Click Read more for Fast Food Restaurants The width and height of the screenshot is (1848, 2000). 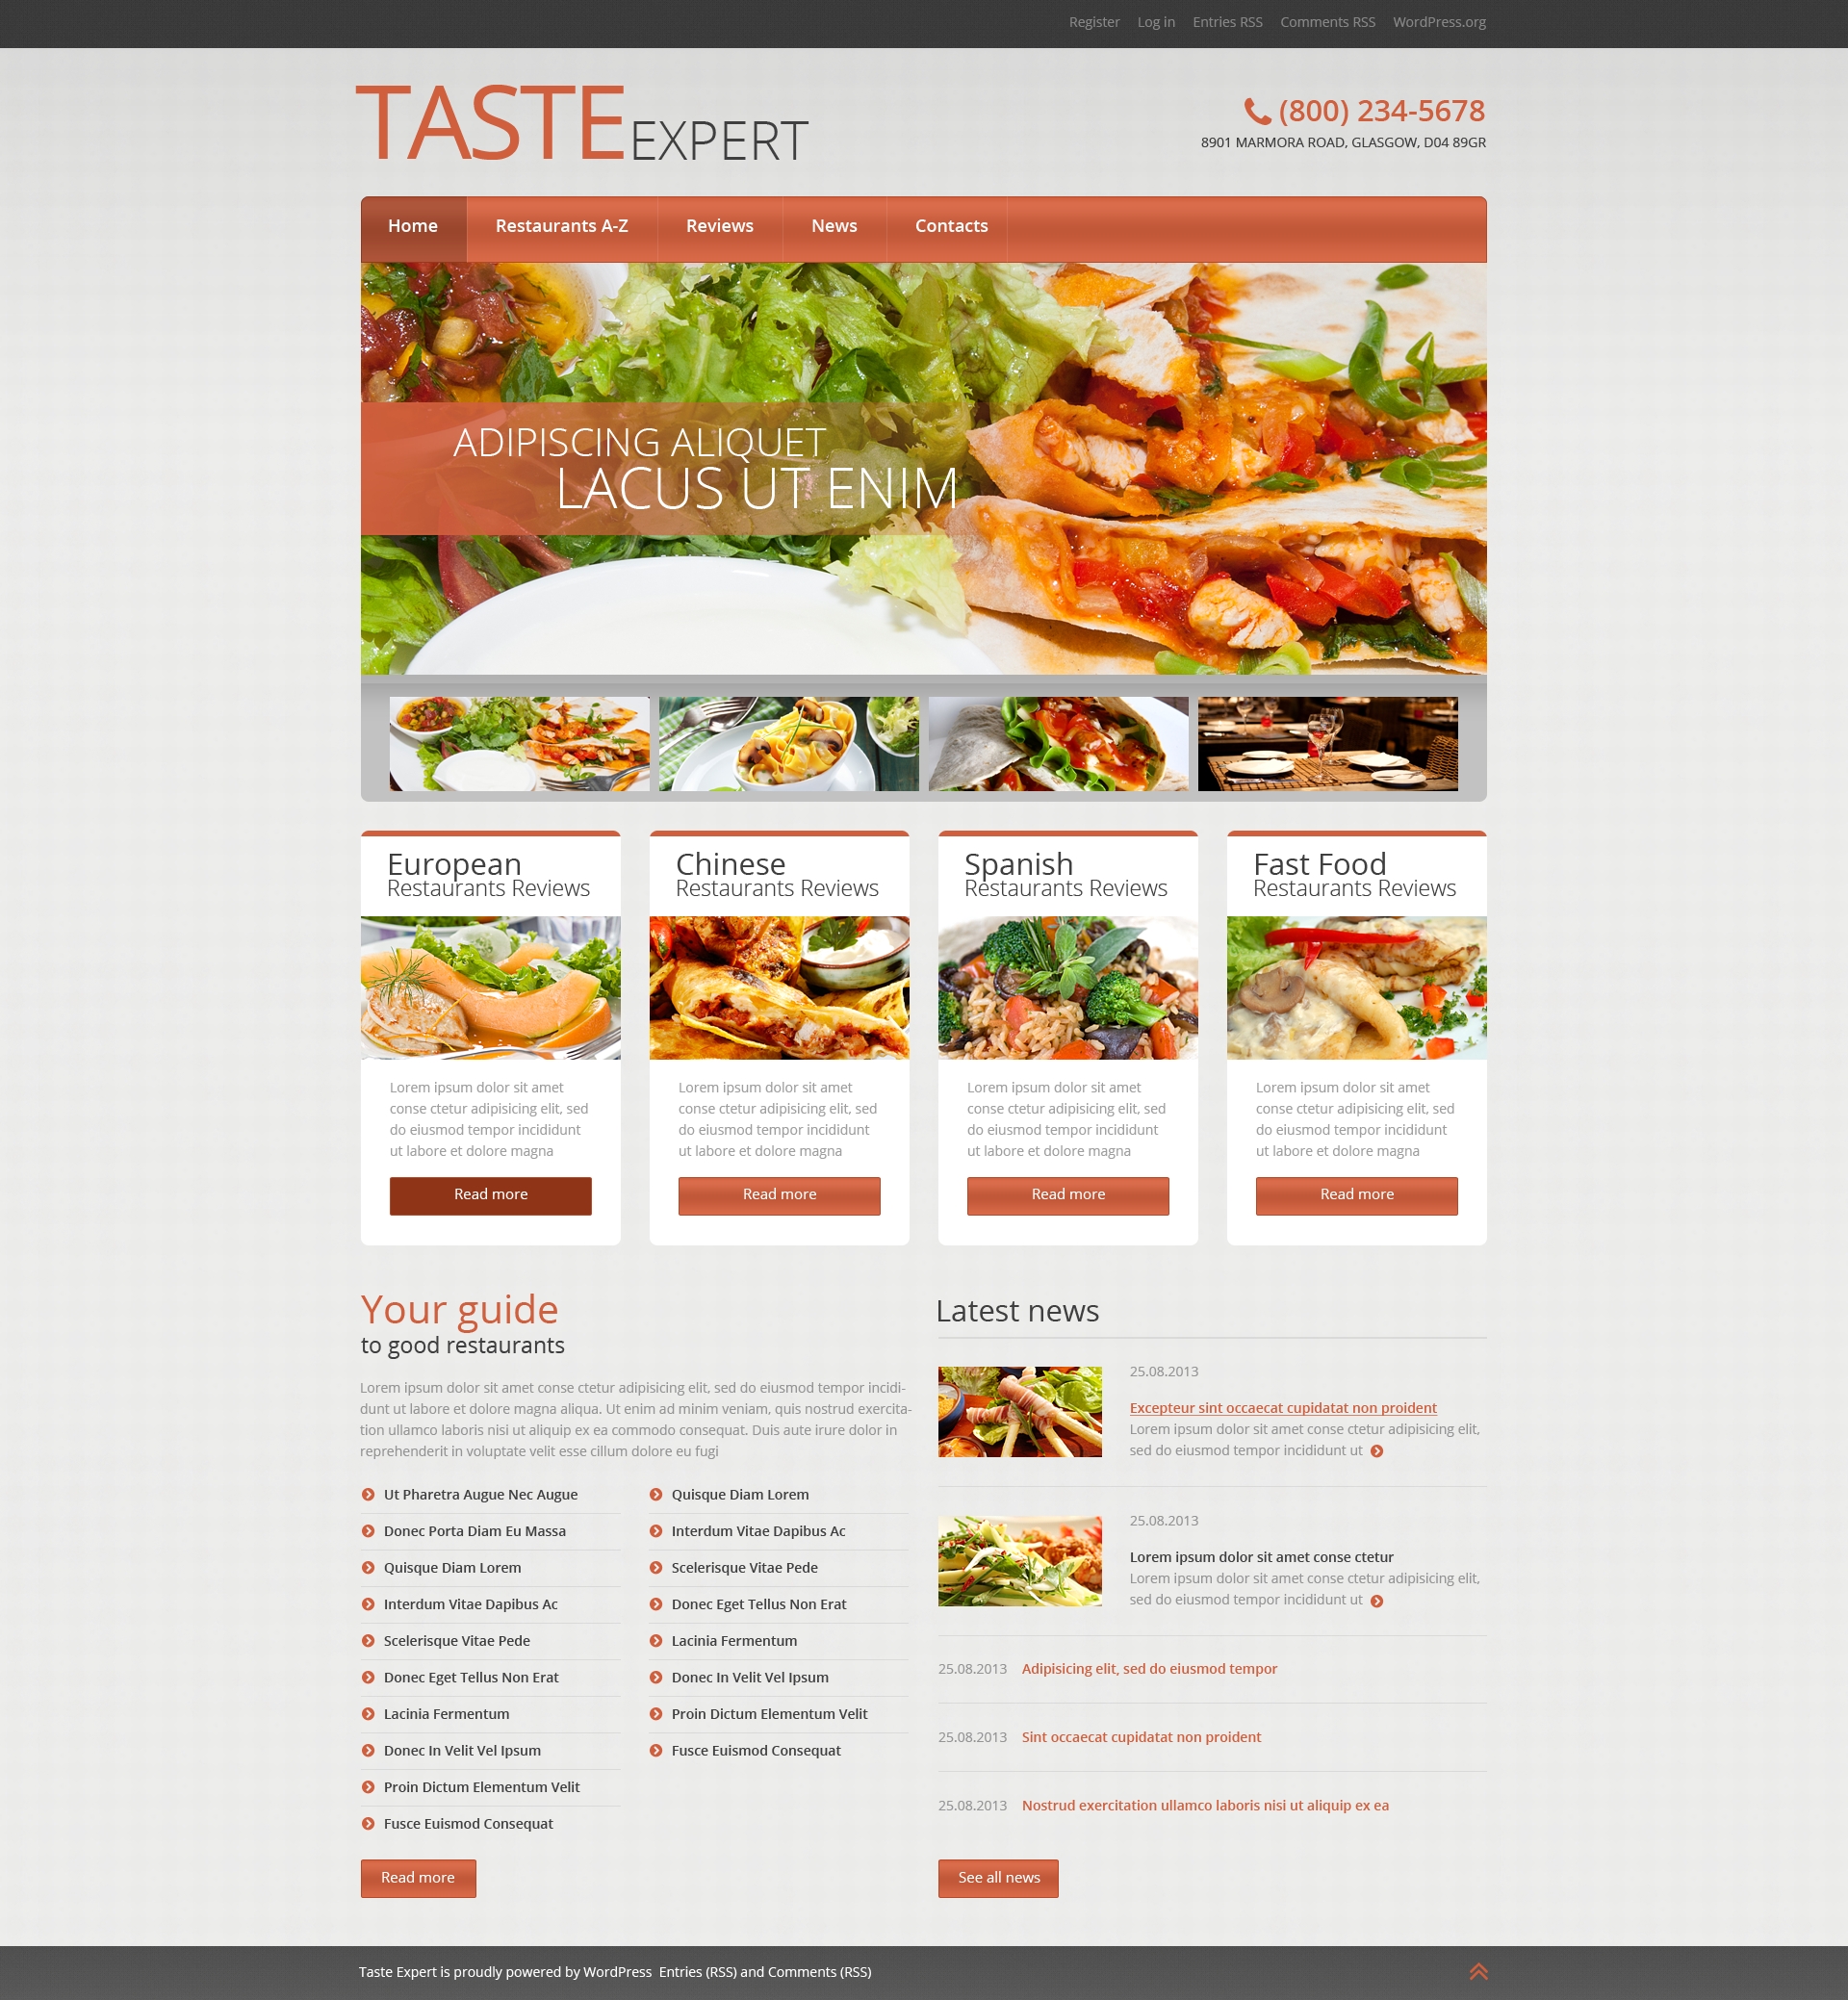coord(1355,1195)
